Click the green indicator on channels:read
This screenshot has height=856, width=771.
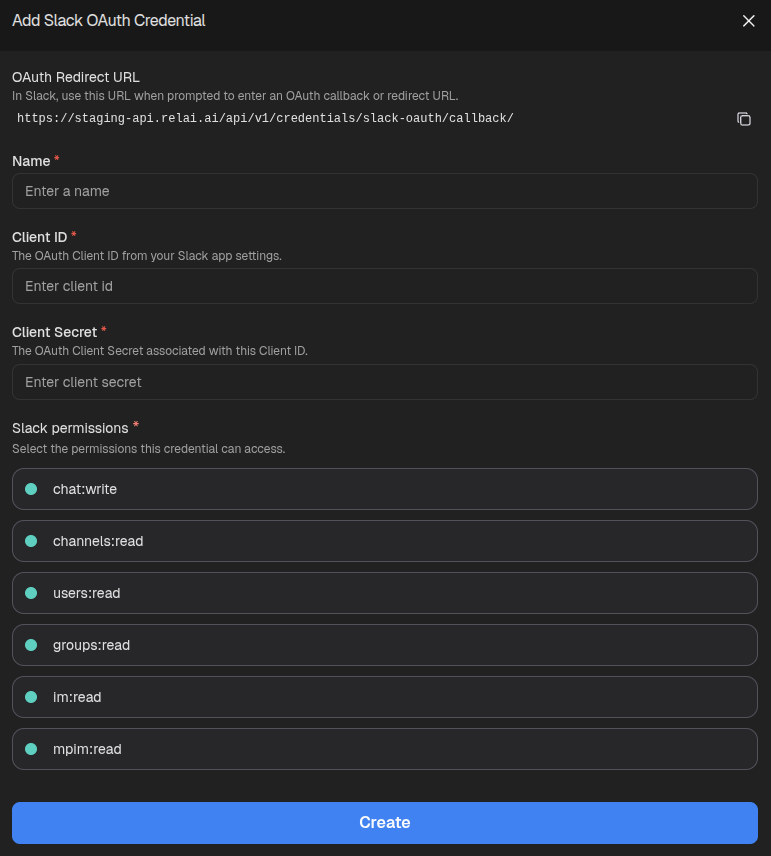point(30,541)
